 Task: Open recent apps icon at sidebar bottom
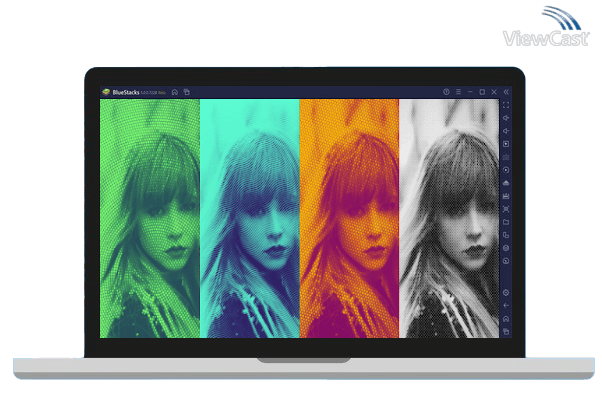coord(506,331)
